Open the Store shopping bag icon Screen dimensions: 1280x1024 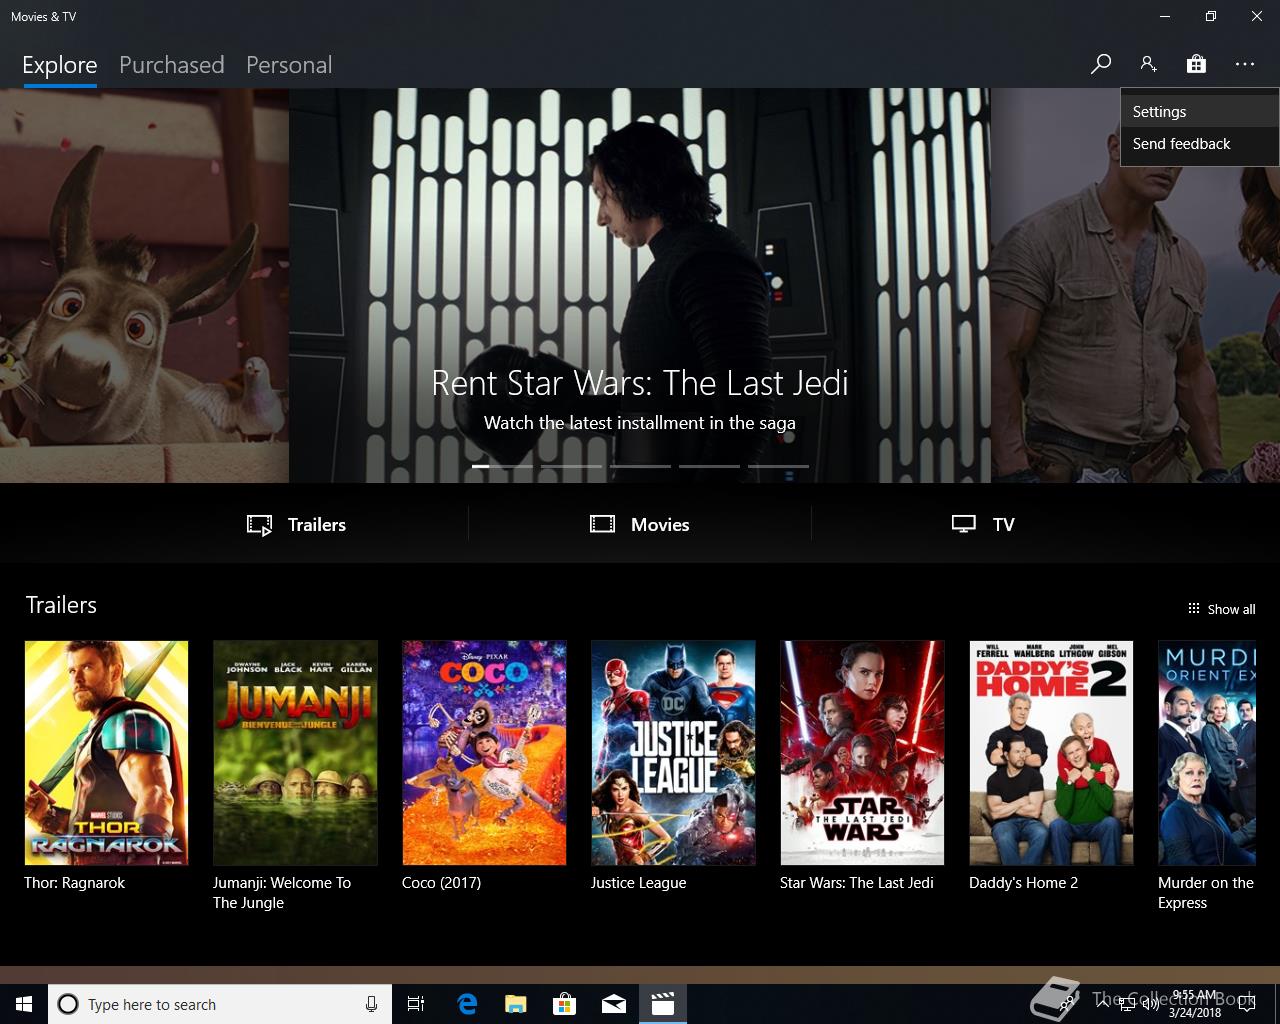tap(1196, 64)
